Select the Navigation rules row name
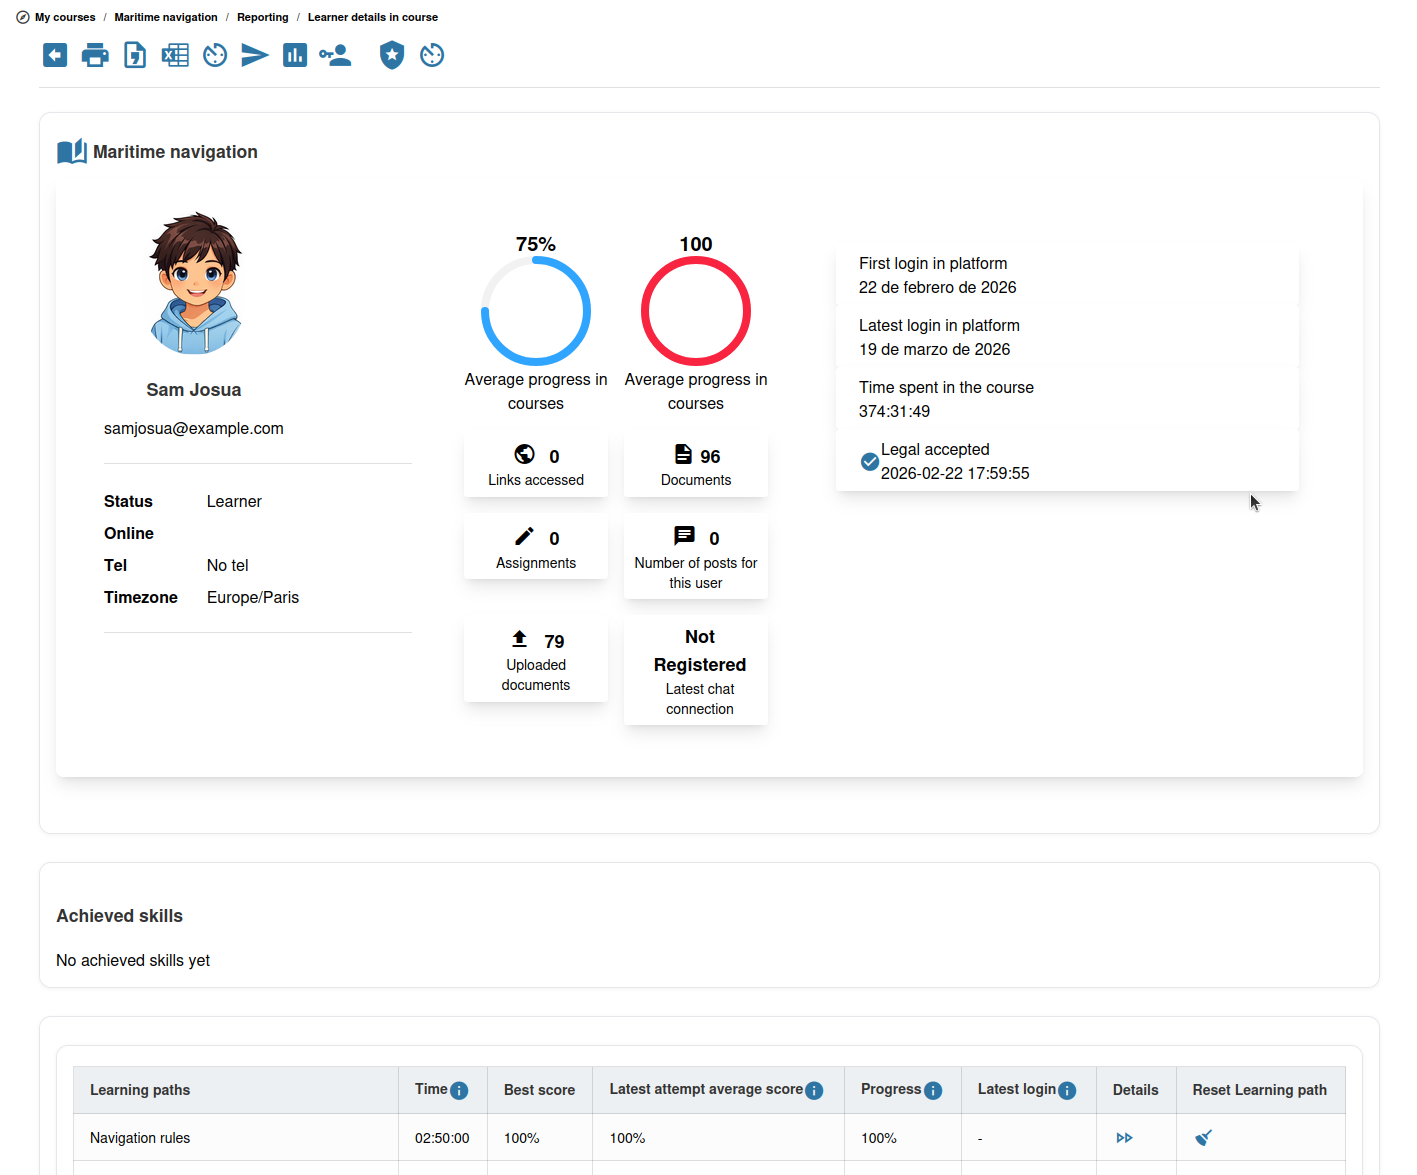This screenshot has height=1175, width=1417. [x=140, y=1138]
